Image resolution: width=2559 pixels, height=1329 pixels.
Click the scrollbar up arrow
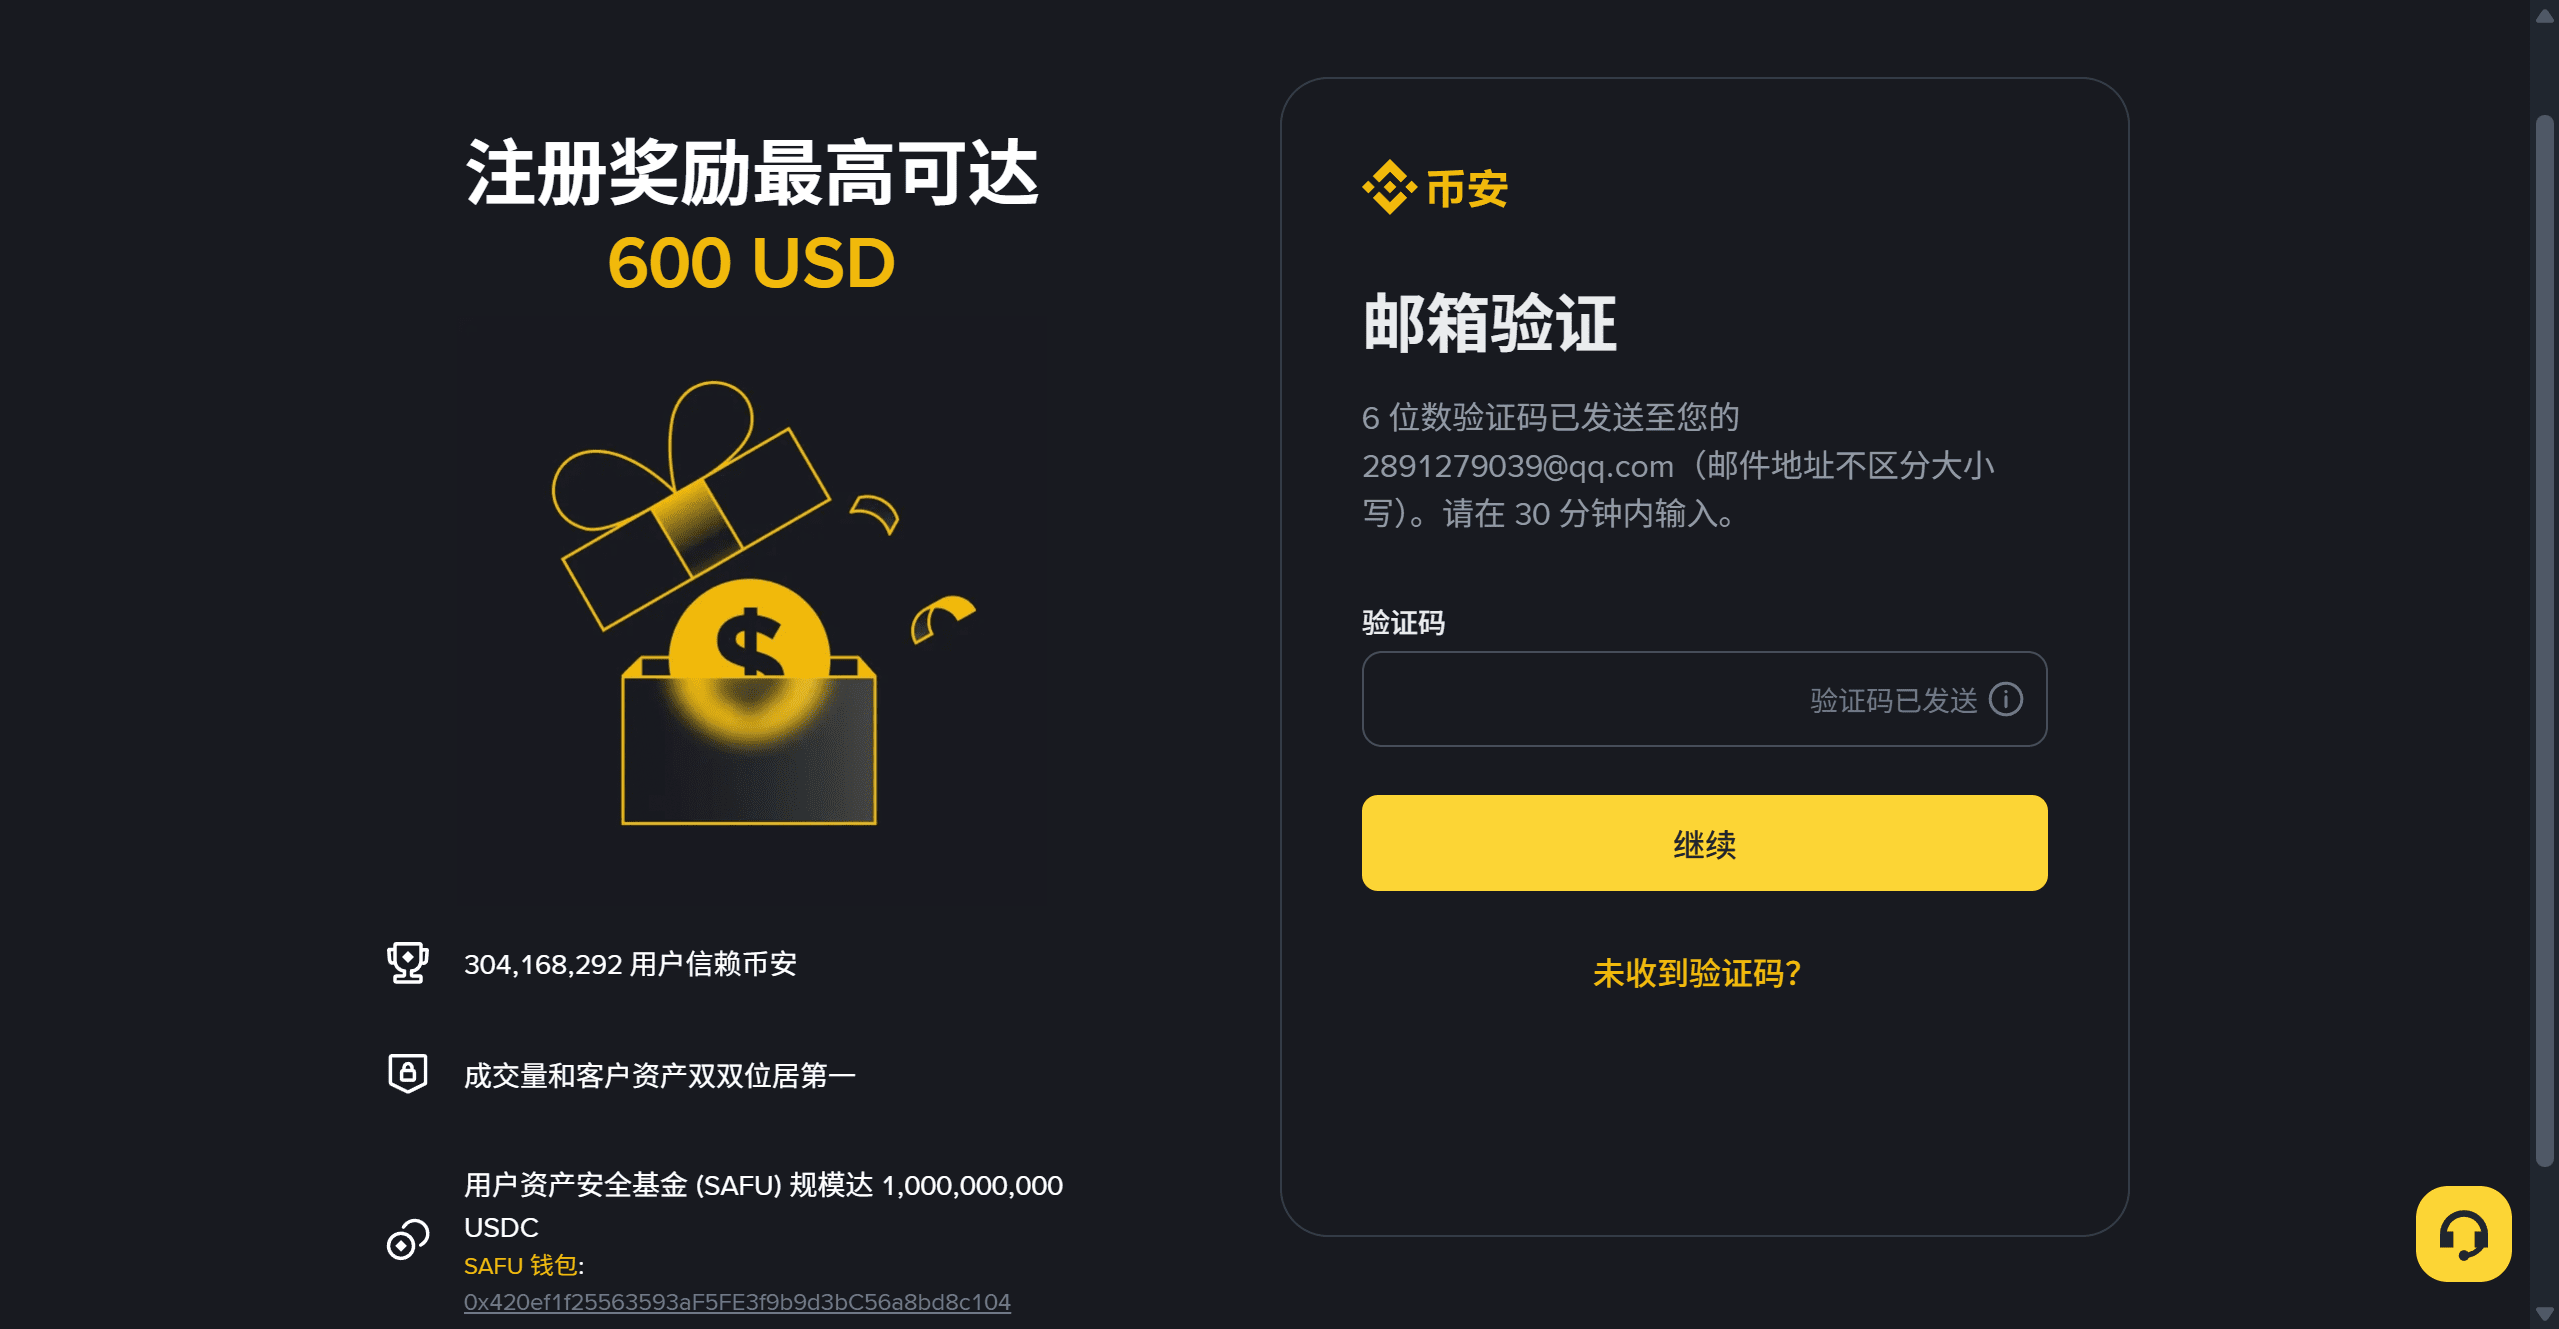pos(2545,14)
